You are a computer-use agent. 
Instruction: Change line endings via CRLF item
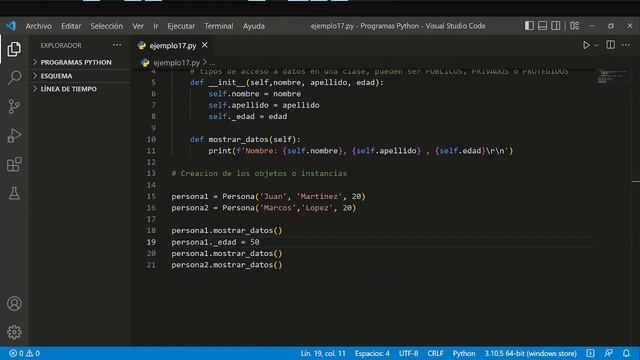click(x=435, y=353)
